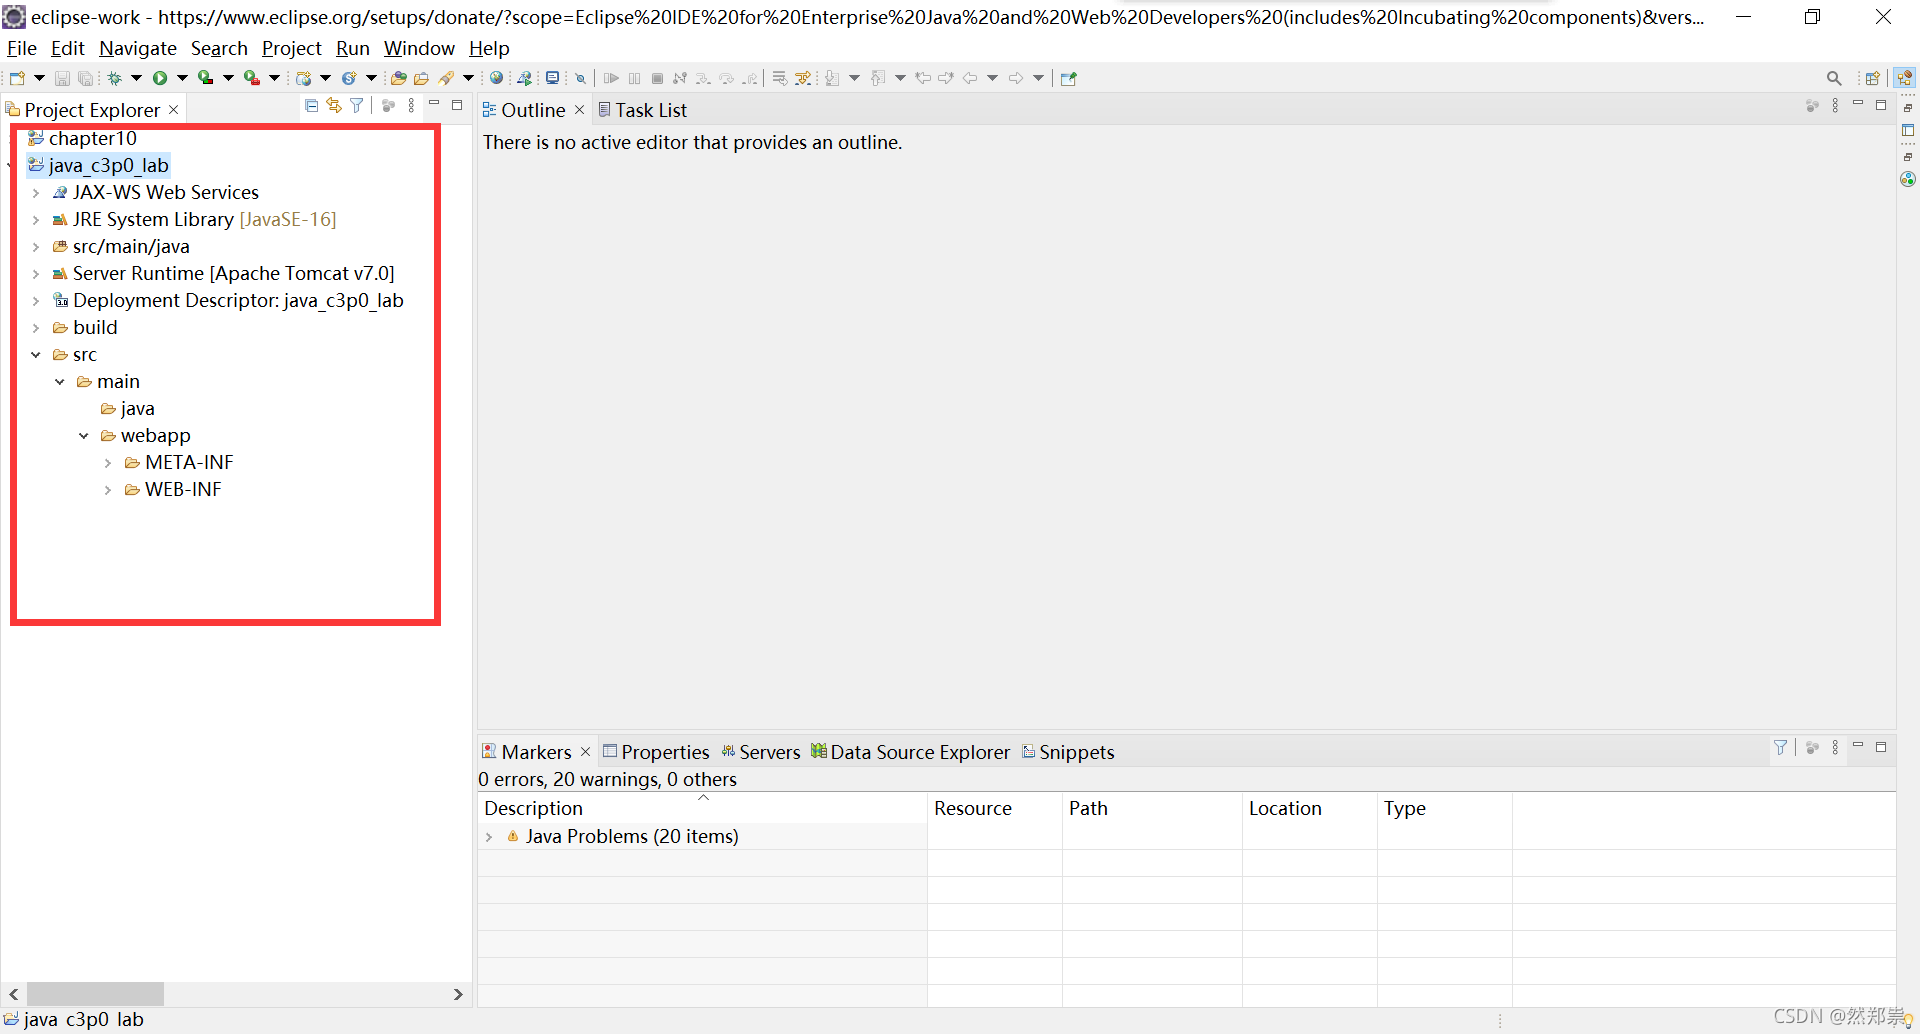This screenshot has width=1920, height=1034.
Task: Enable the view filters in Project Explorer
Action: tap(357, 105)
